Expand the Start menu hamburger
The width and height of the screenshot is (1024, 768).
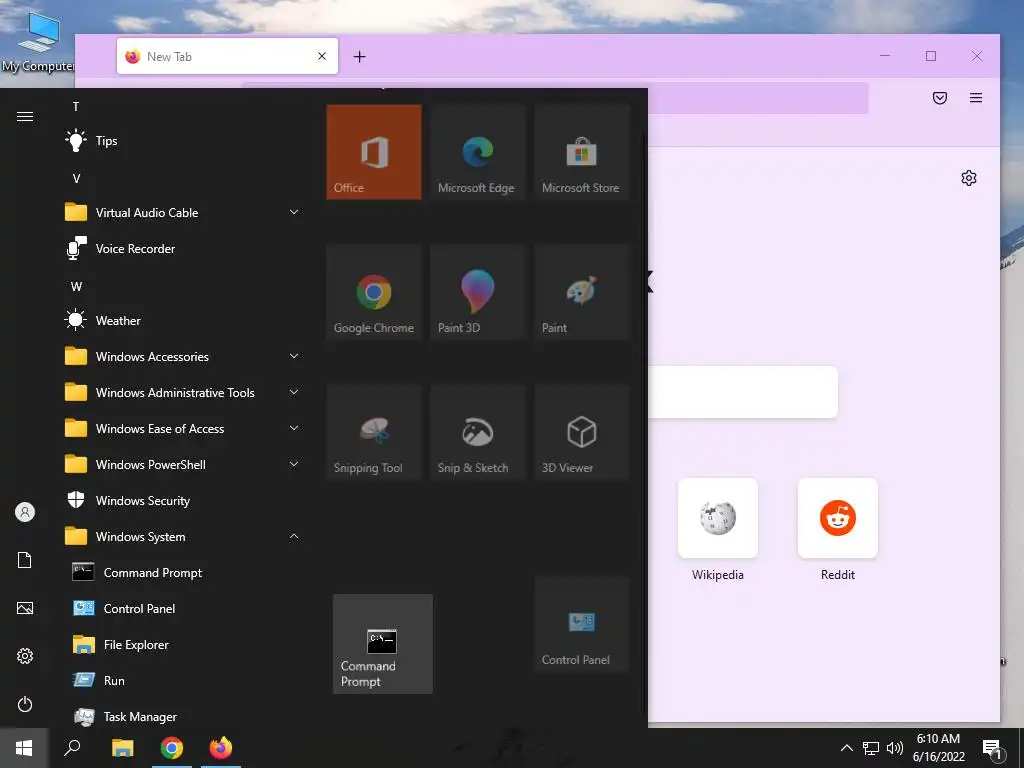[x=25, y=116]
